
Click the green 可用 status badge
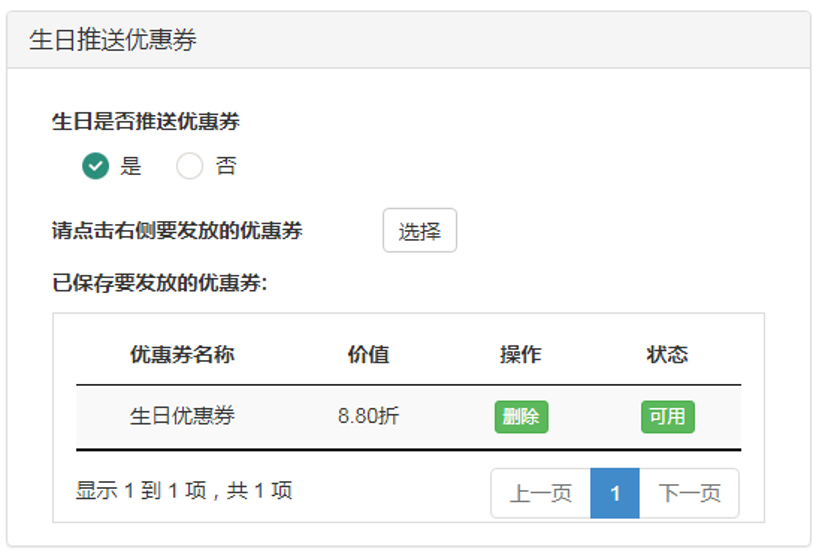pyautogui.click(x=667, y=417)
